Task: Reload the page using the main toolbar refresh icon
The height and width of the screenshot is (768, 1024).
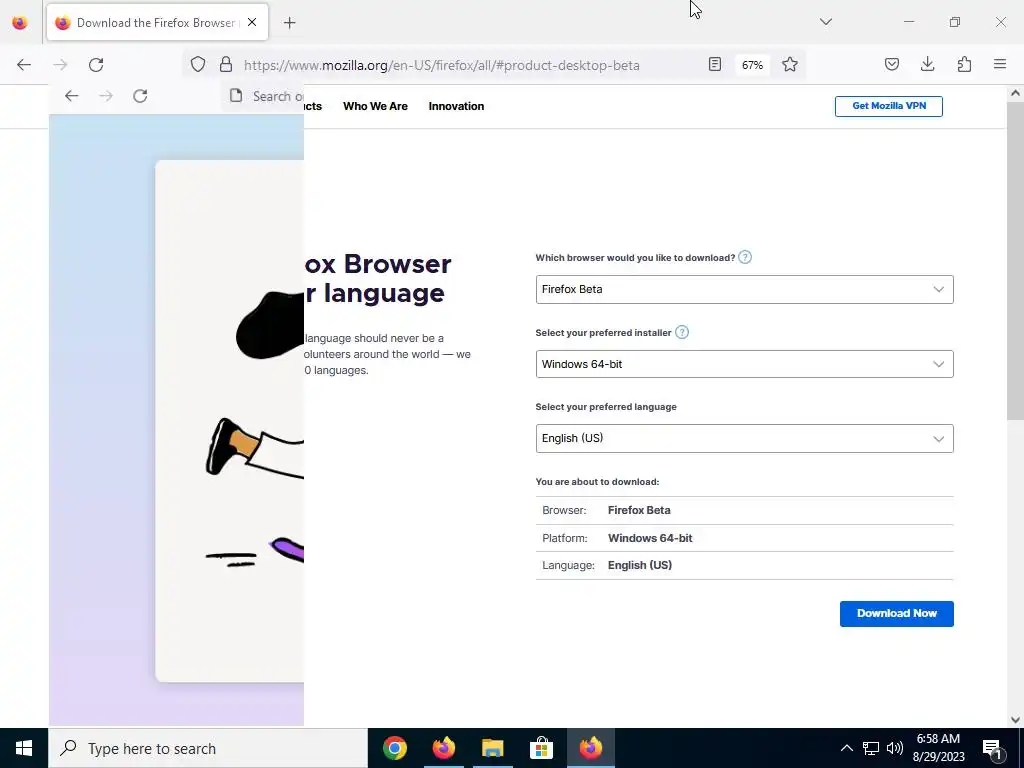Action: click(96, 65)
